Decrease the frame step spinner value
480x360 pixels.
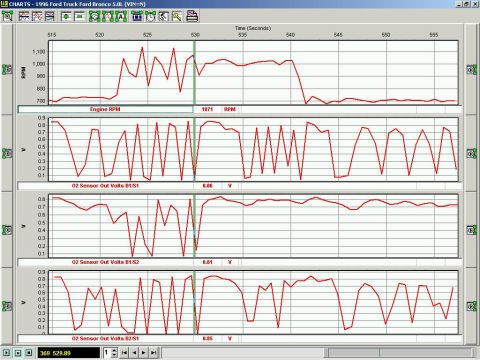[x=114, y=355]
